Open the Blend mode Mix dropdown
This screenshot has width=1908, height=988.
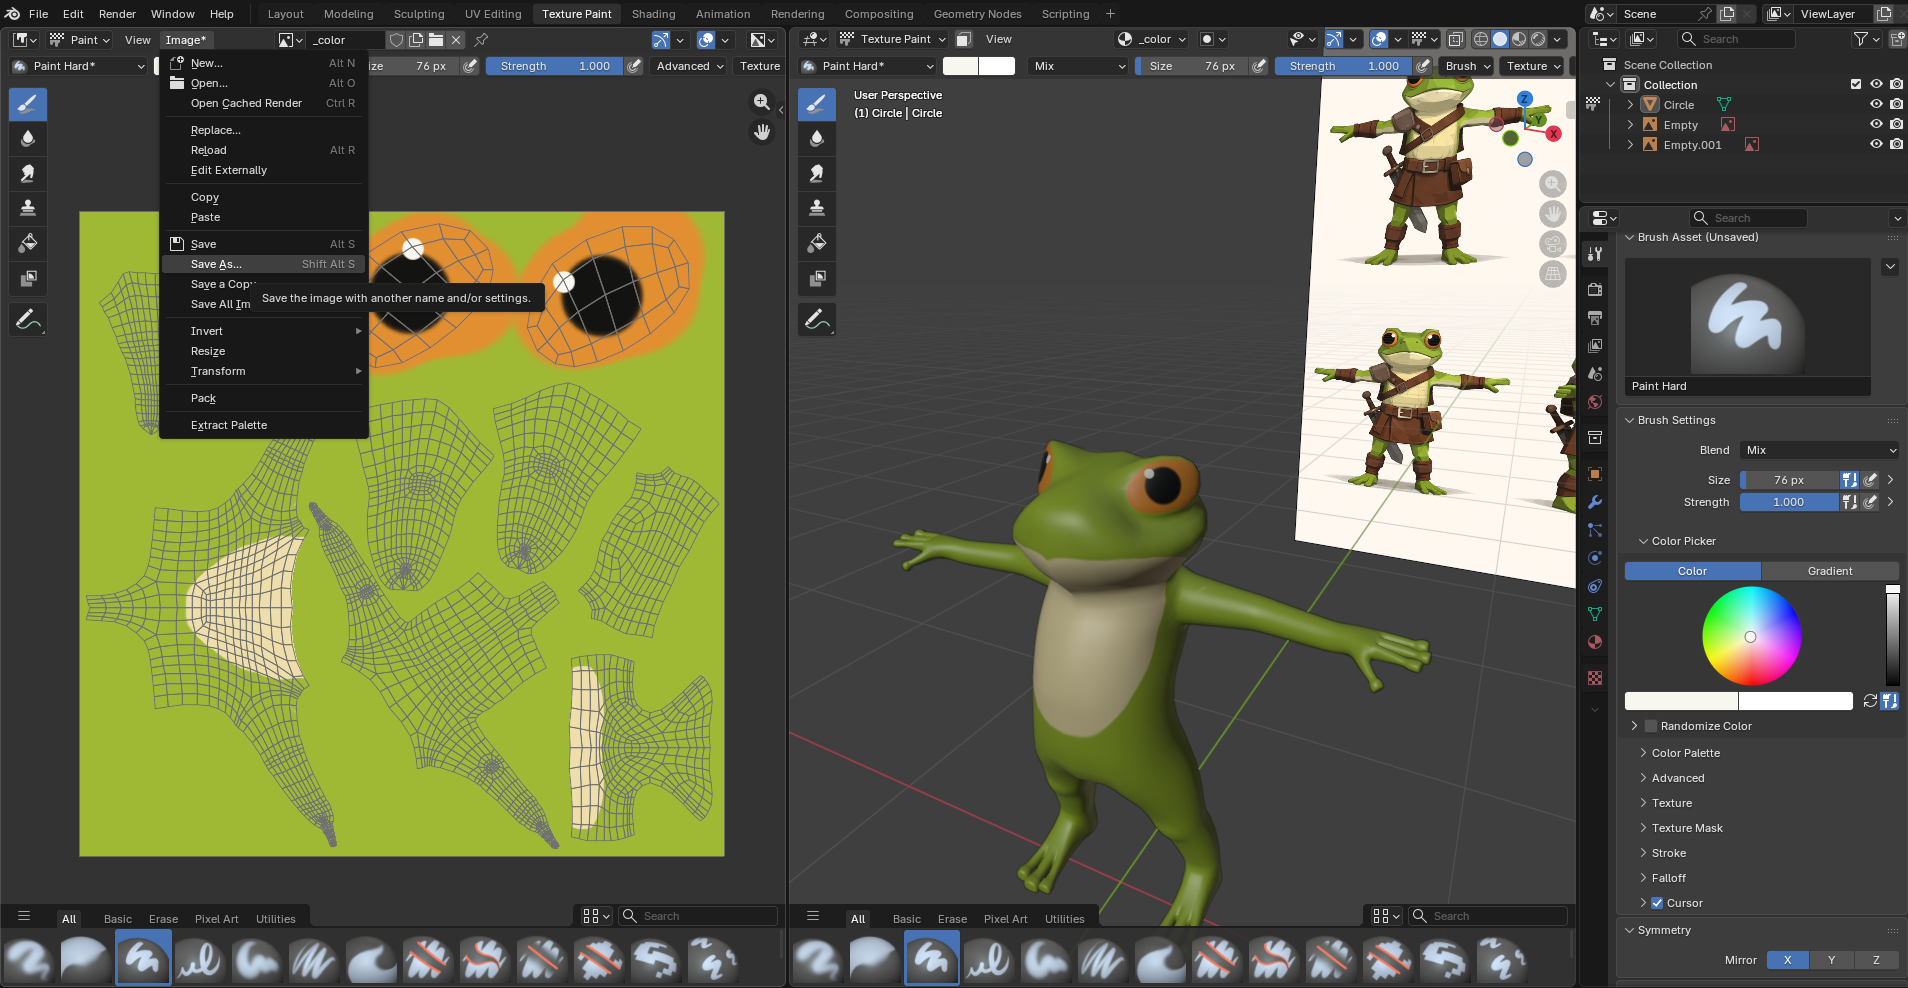(1819, 450)
